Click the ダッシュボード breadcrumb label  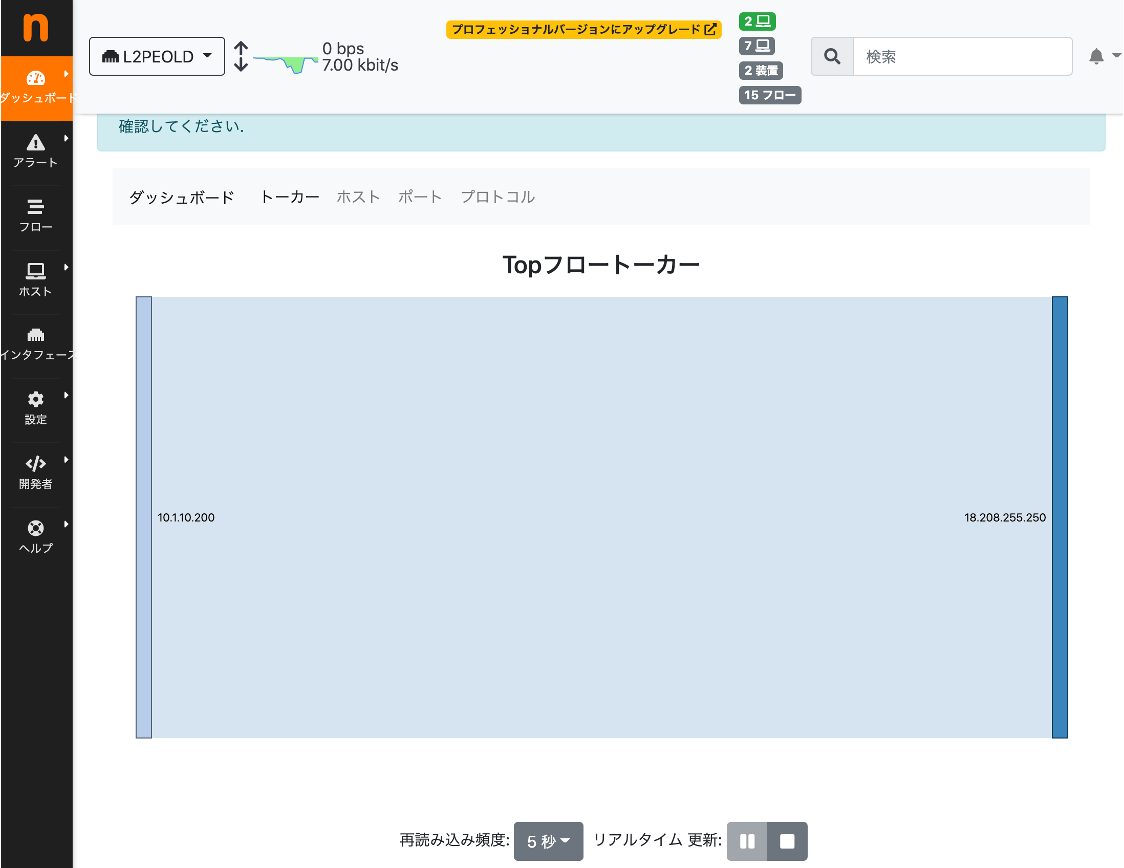pos(181,197)
